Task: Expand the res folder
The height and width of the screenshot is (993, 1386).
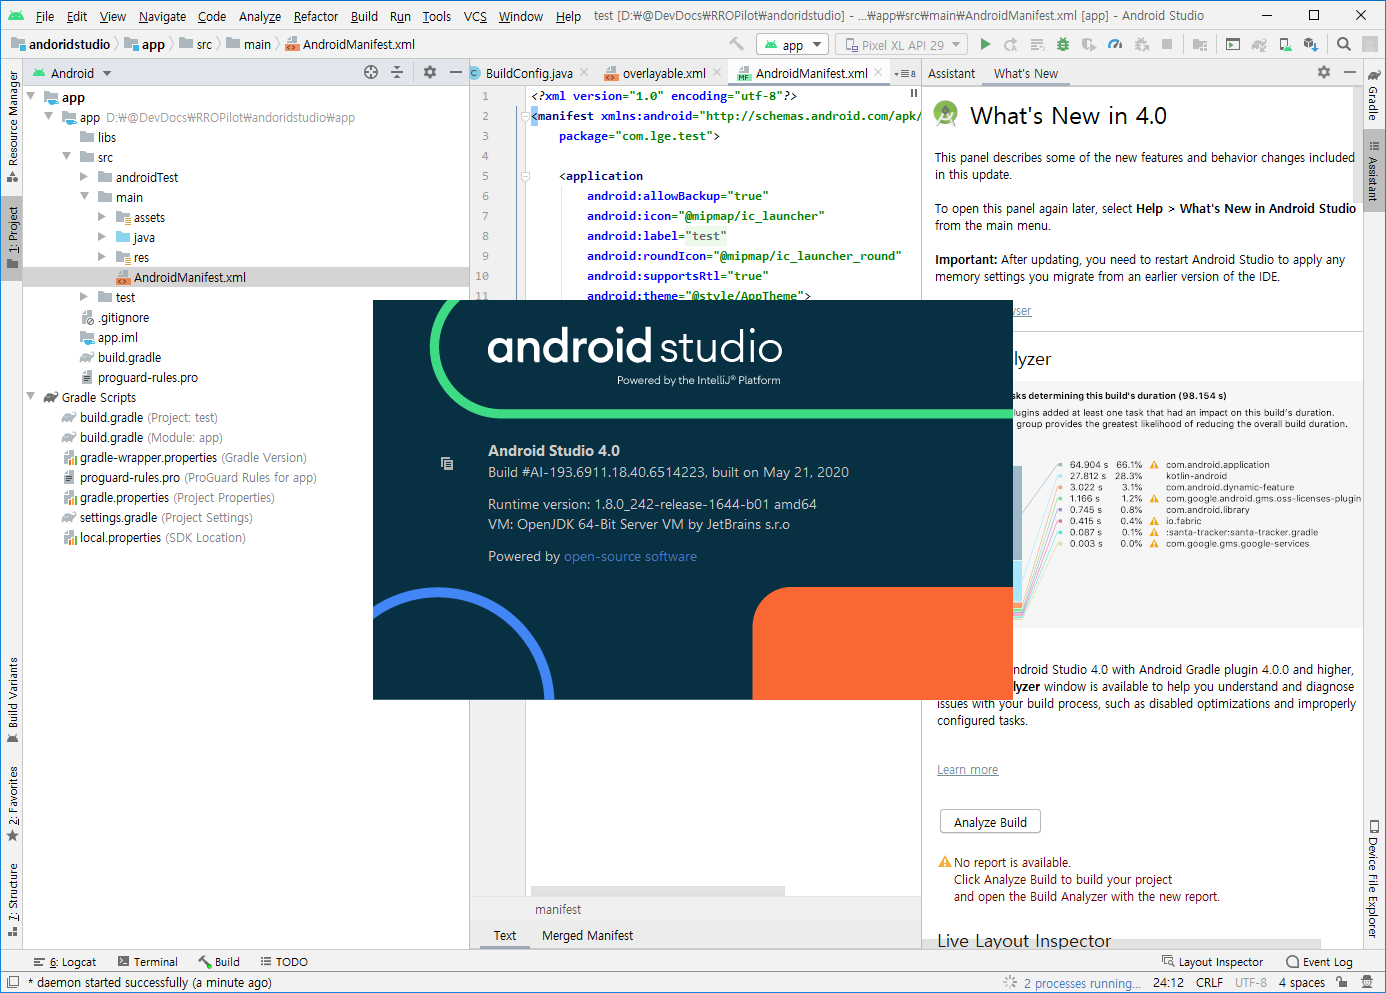Action: [103, 257]
